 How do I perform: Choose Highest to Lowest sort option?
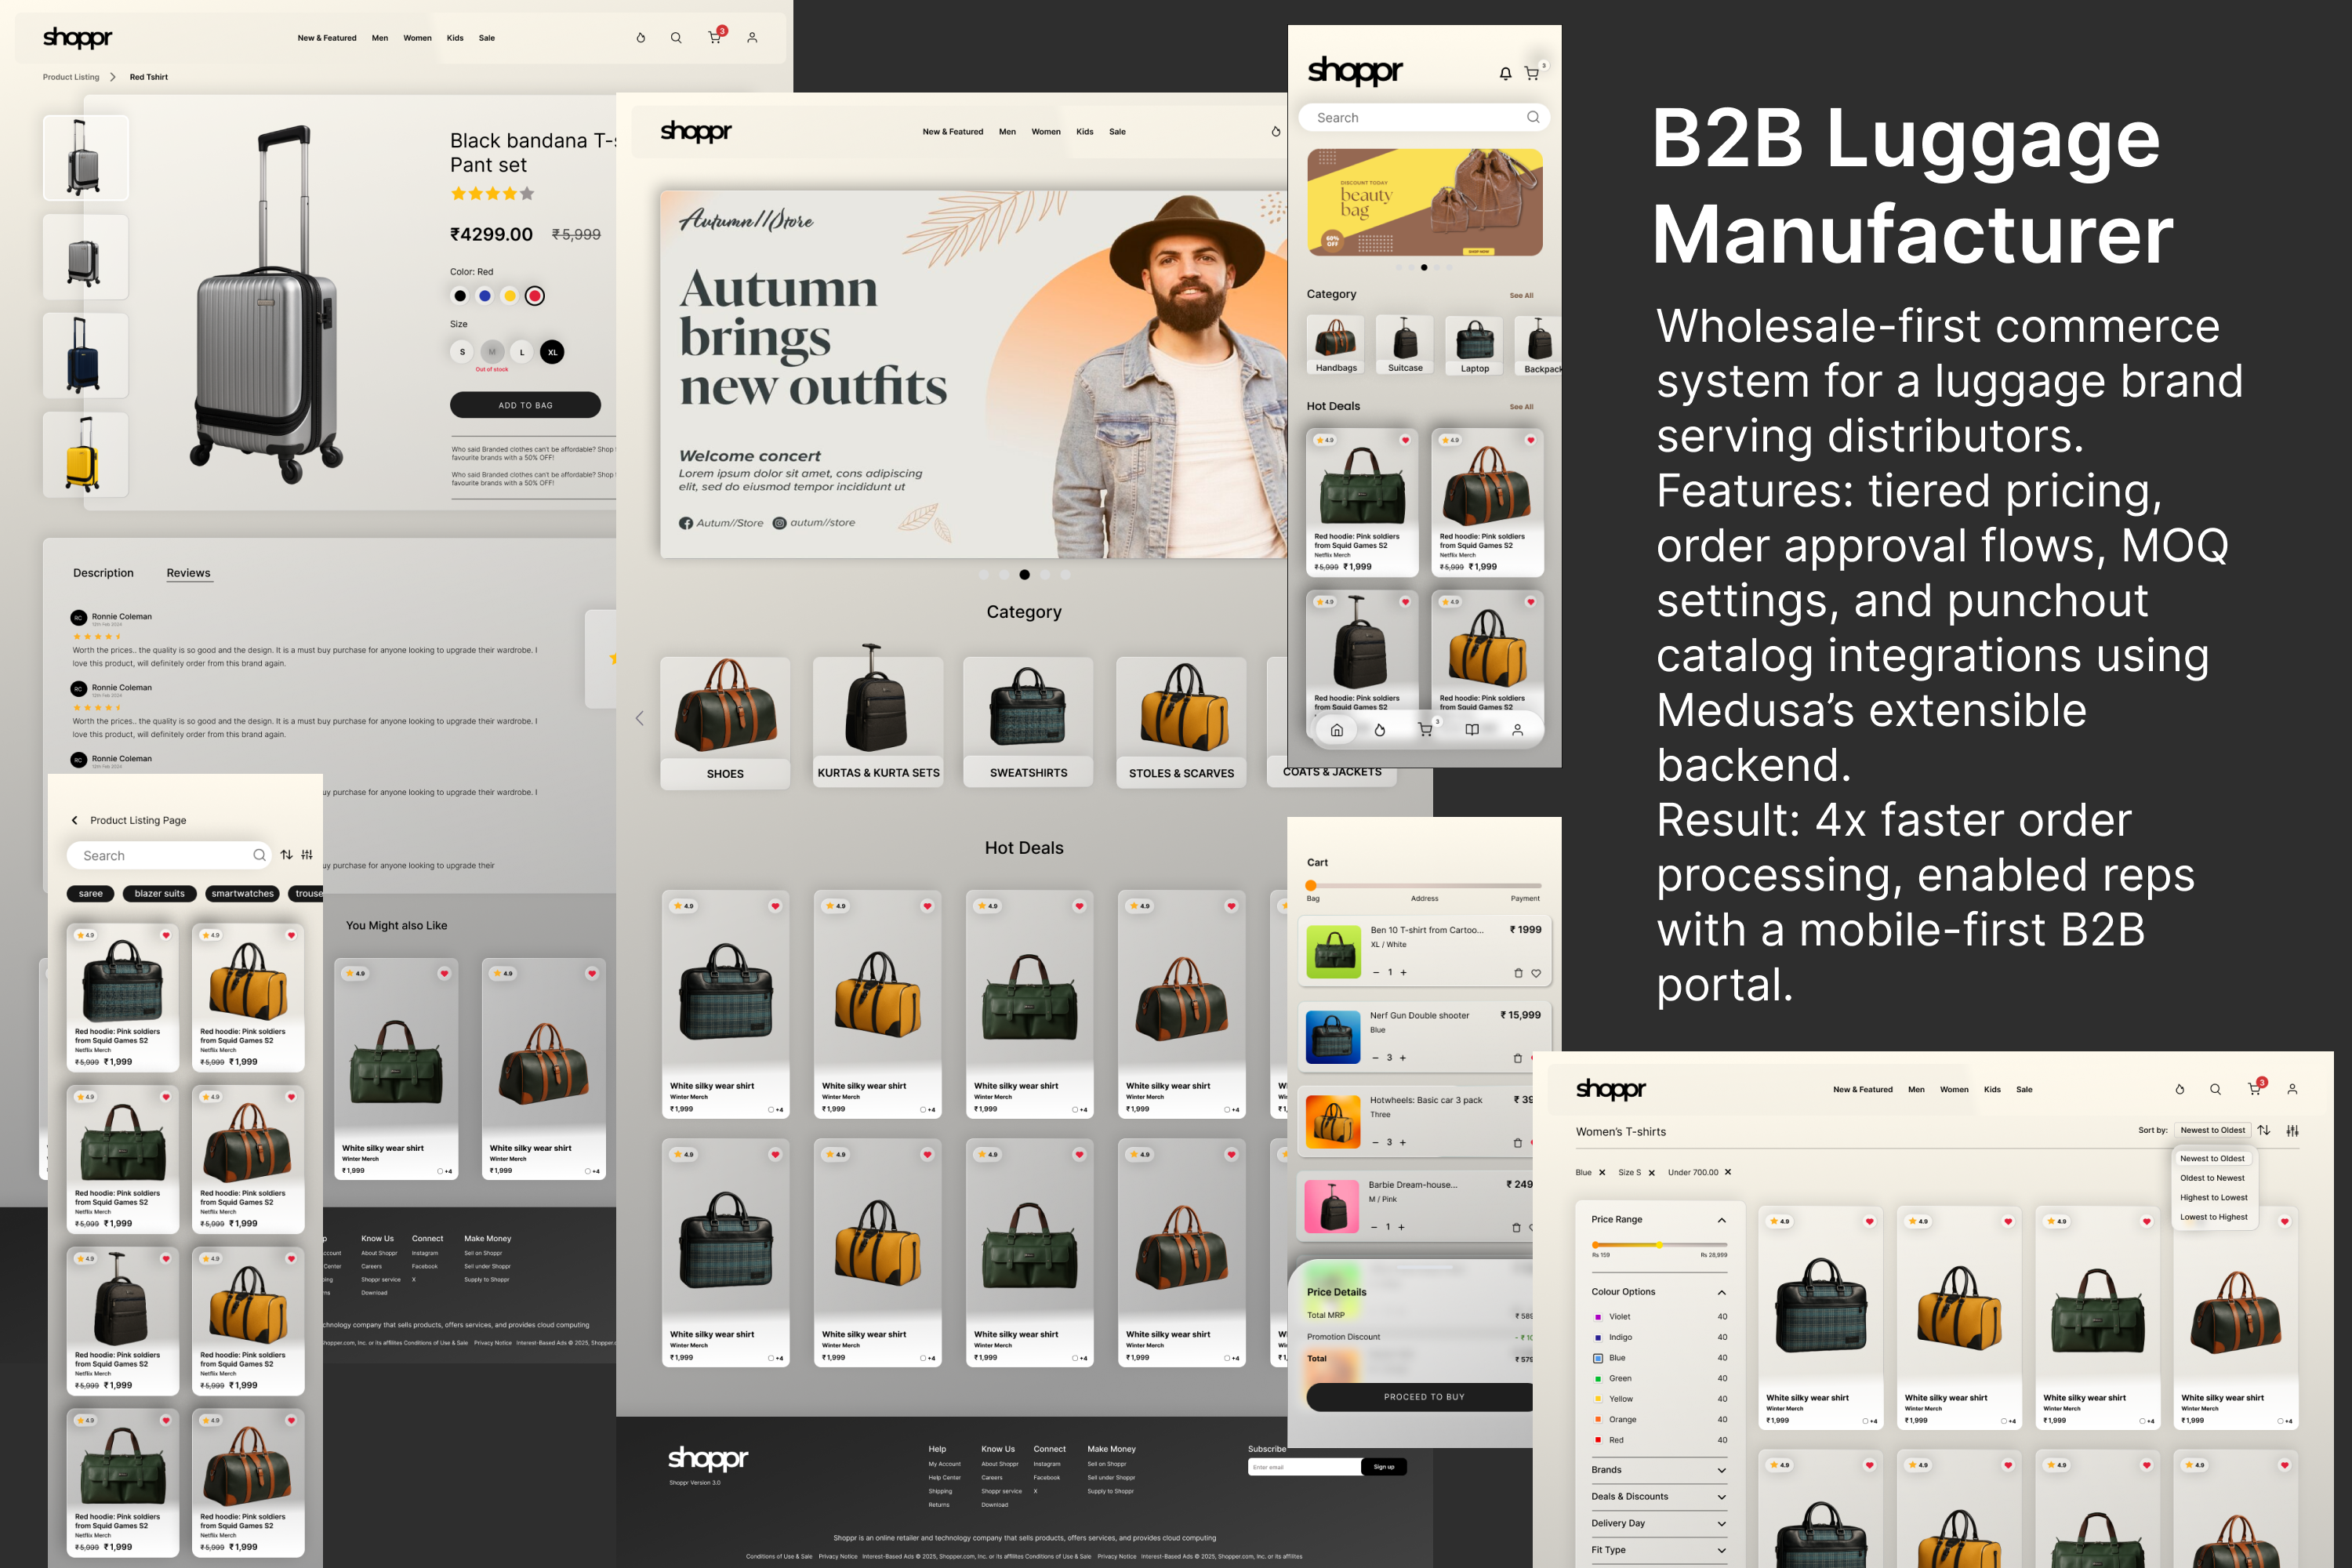pos(2213,1197)
